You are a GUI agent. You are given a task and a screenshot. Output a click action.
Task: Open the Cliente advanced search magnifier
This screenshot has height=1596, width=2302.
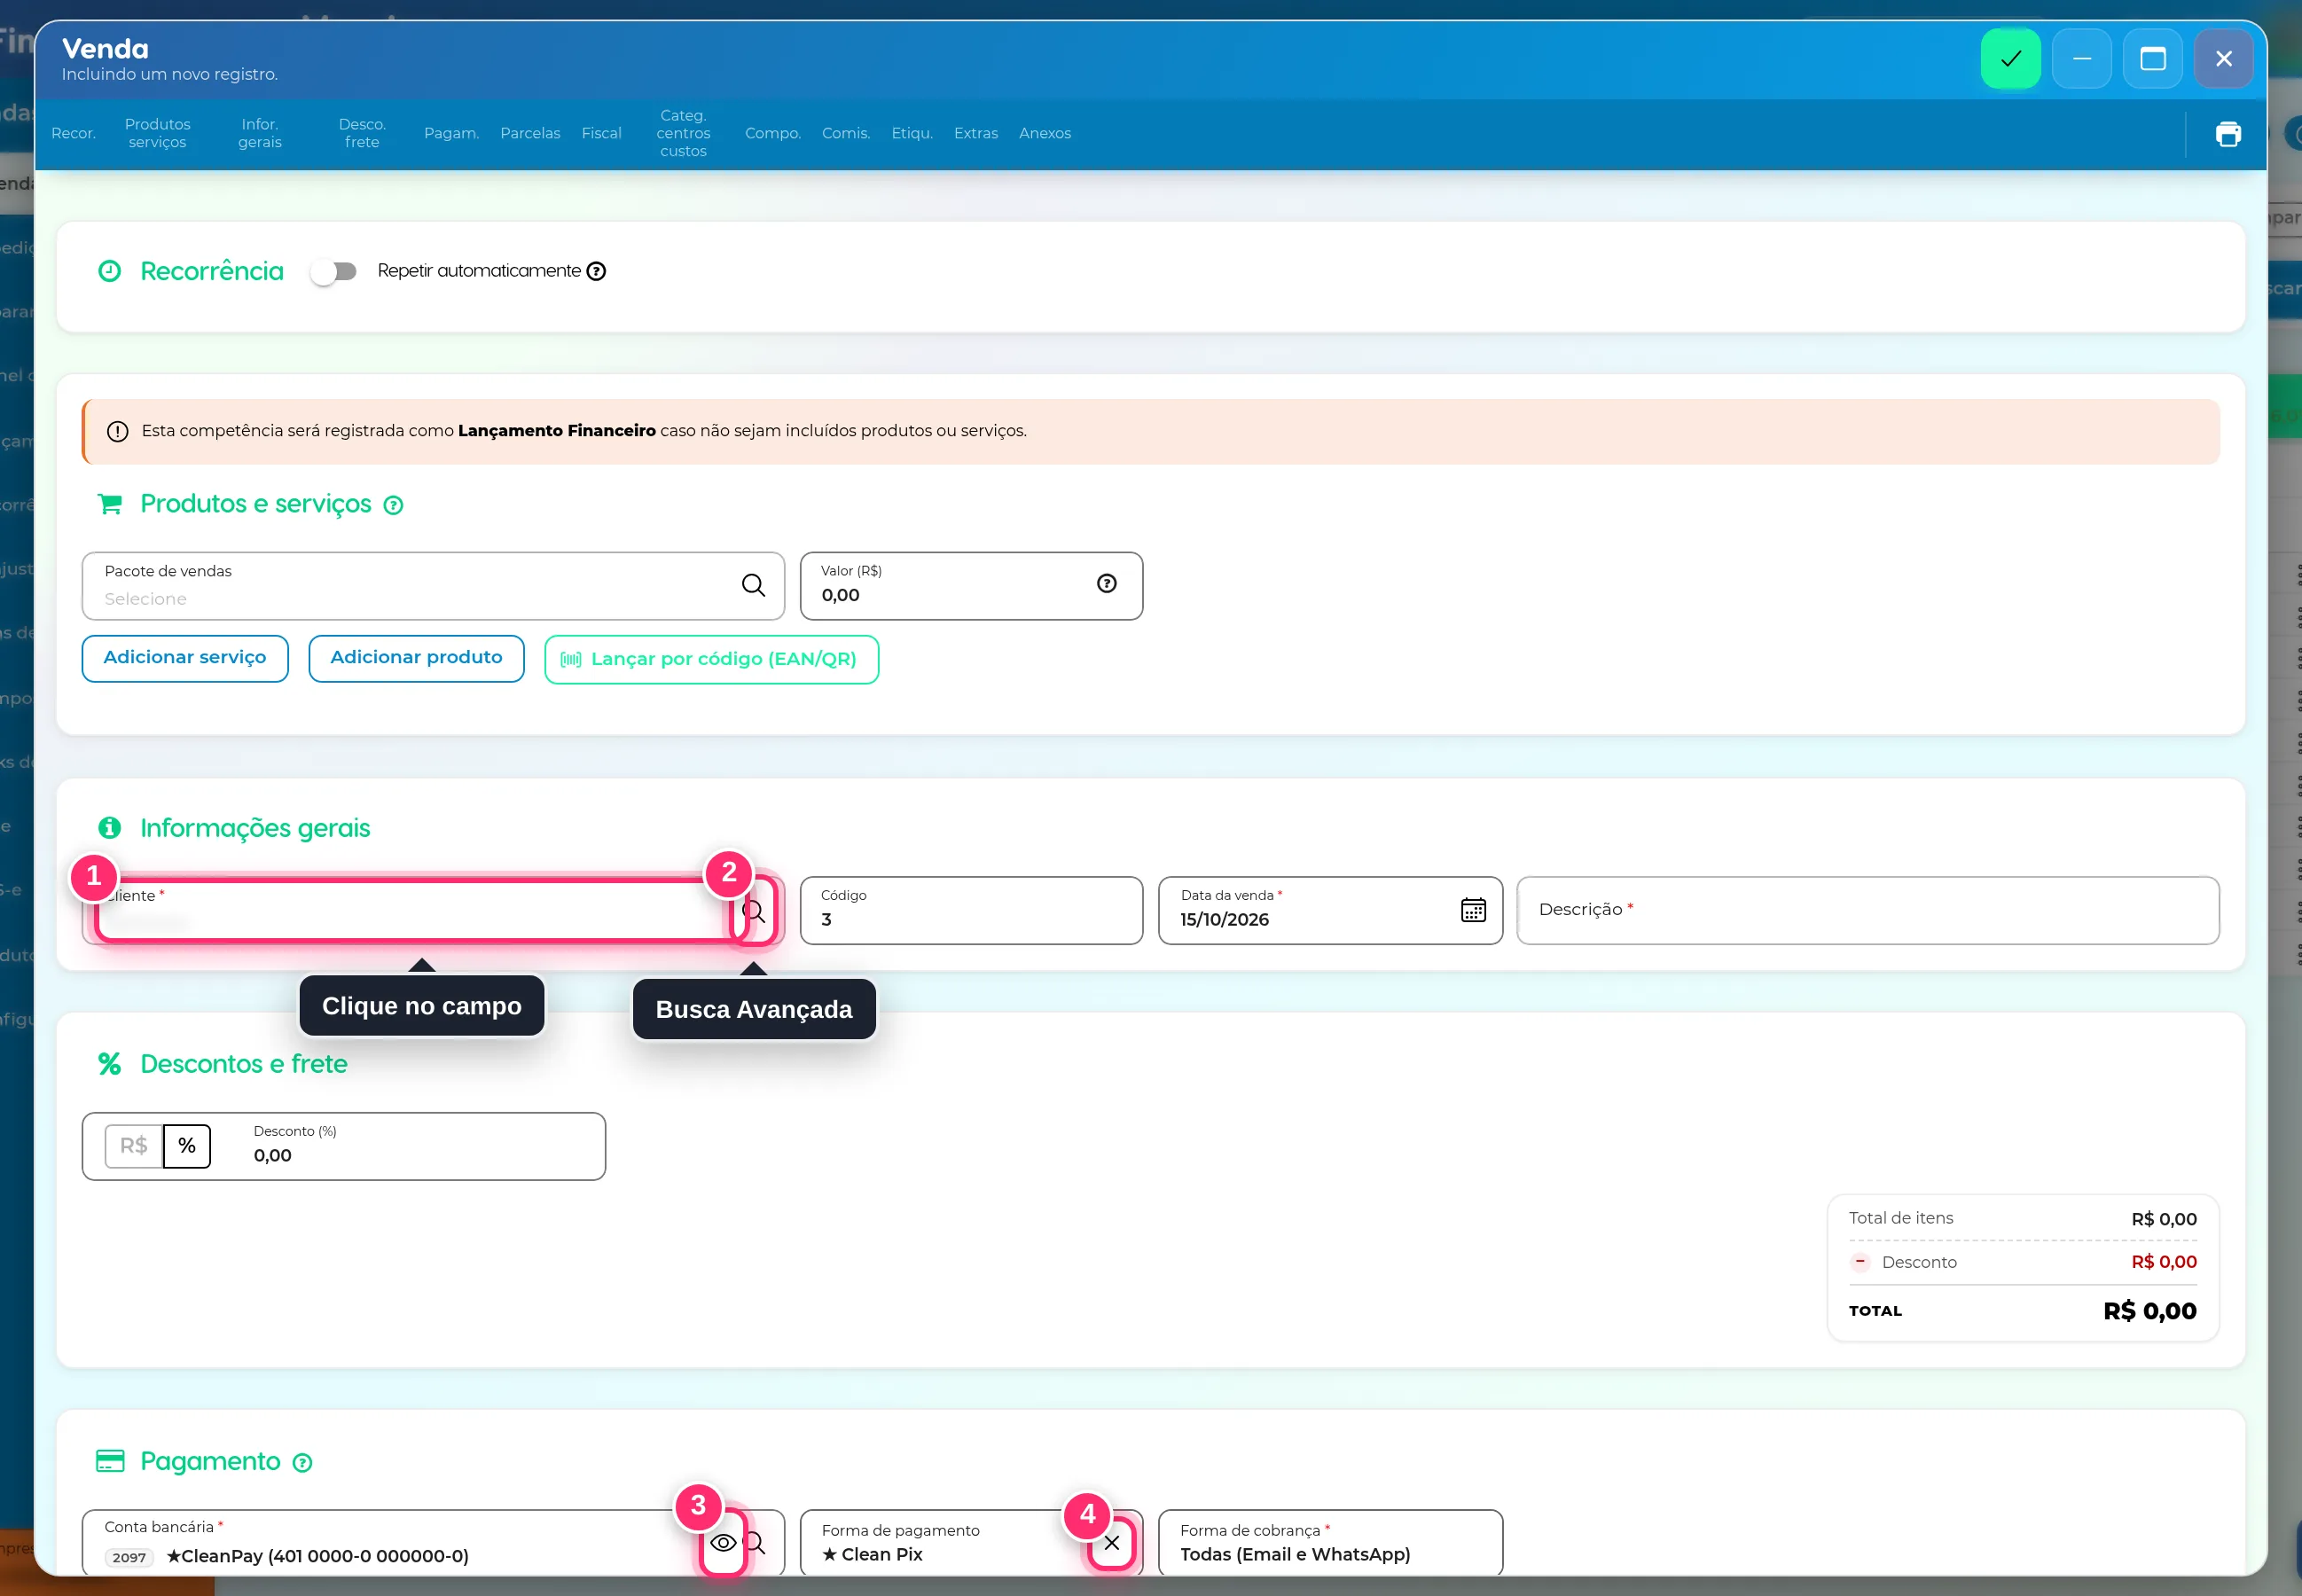754,911
